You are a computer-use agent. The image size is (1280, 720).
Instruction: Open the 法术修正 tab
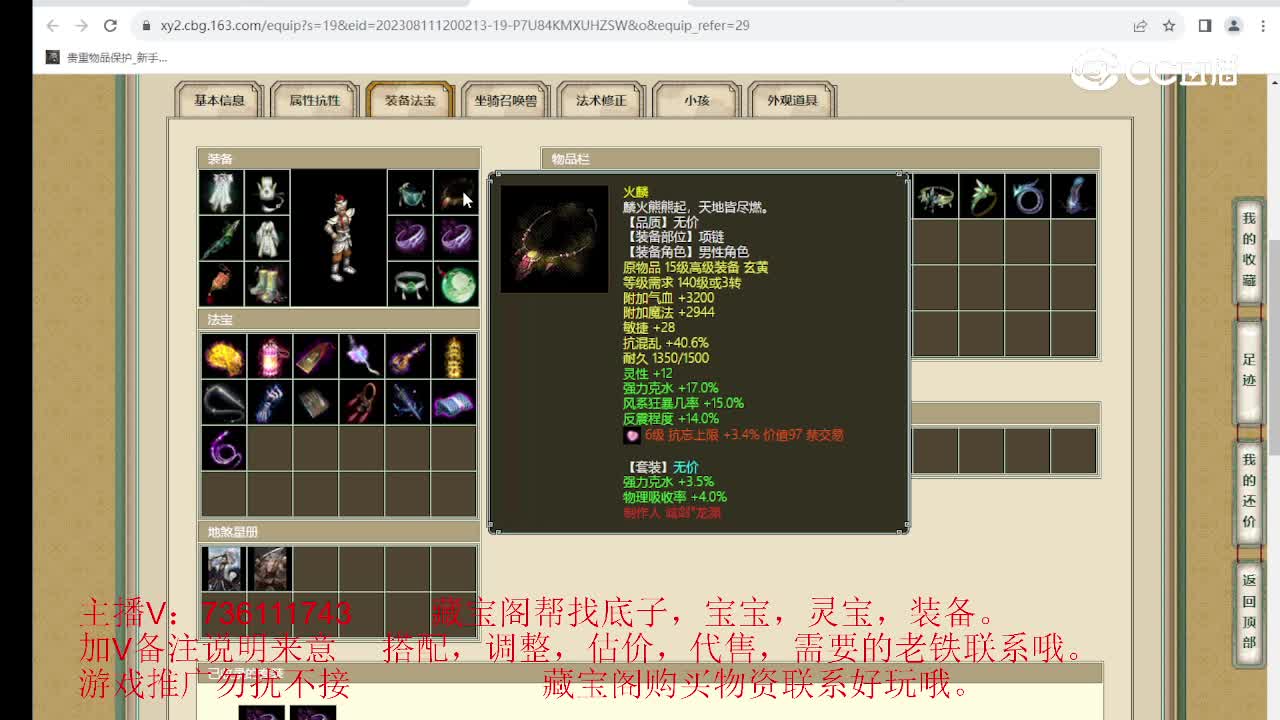pos(601,100)
